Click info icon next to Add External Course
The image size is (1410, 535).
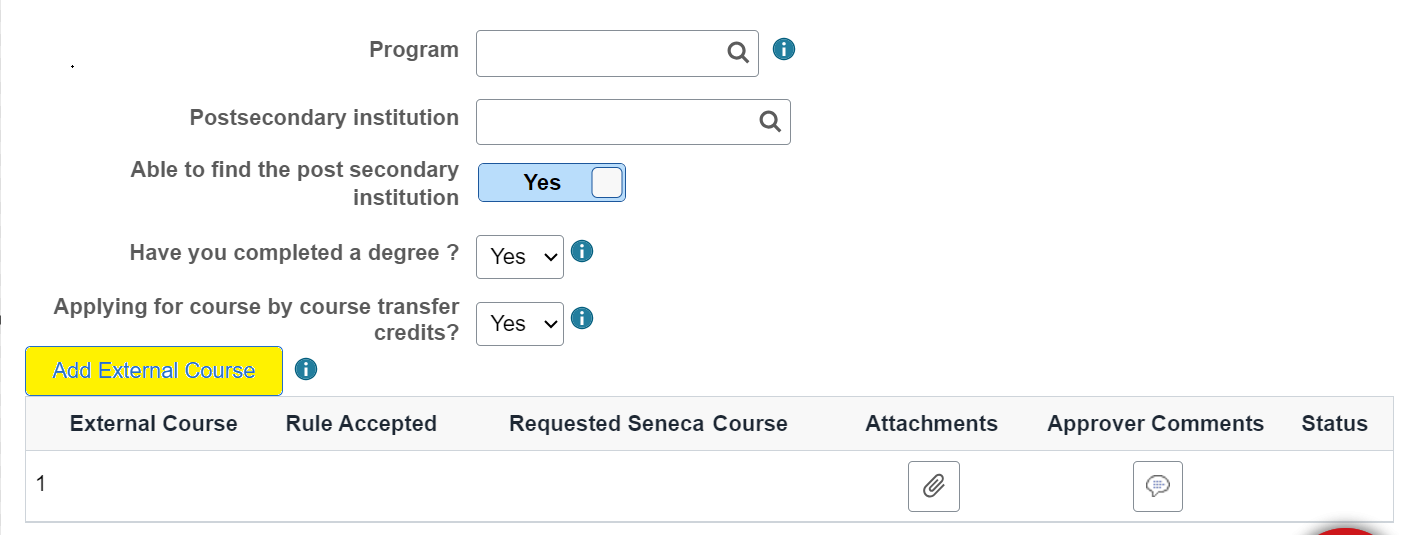coord(306,370)
